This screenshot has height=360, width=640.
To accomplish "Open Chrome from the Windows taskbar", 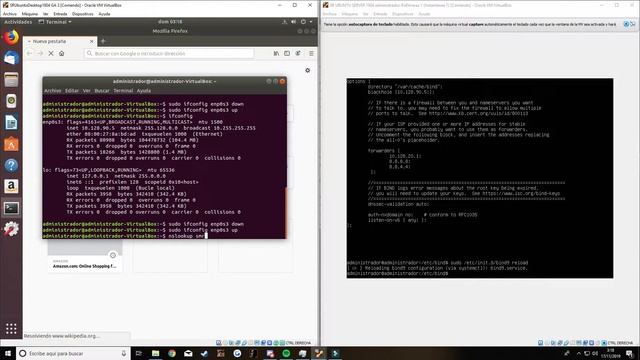I will coord(172,353).
